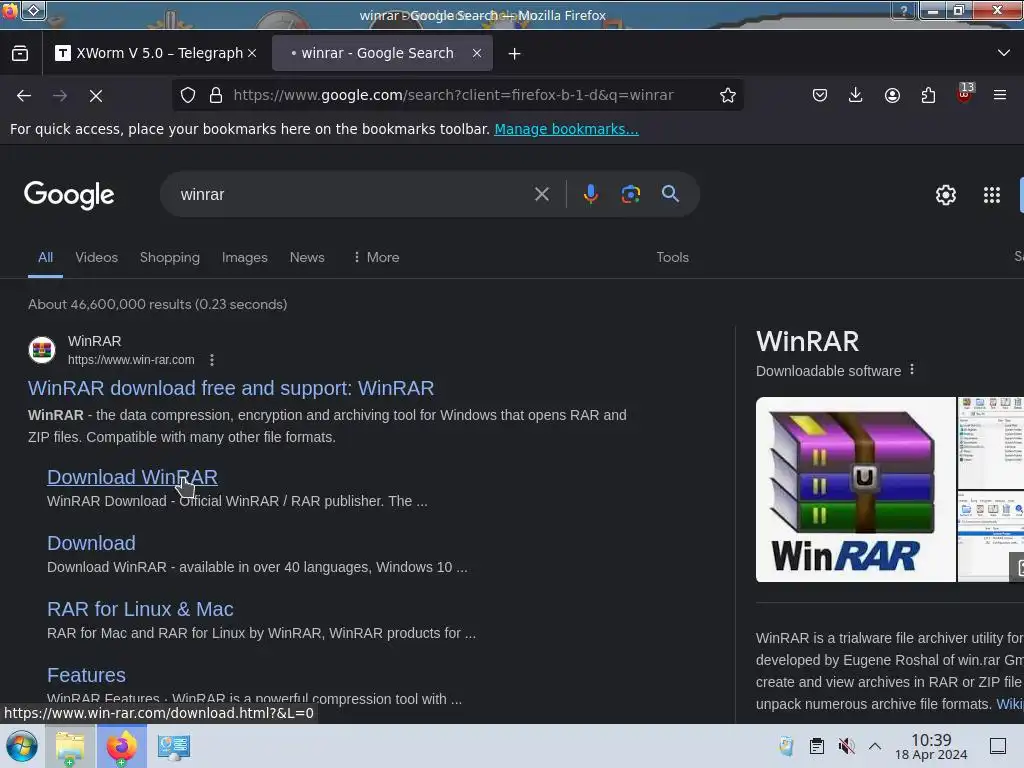This screenshot has height=768, width=1024.
Task: Open Wikipedia link in knowledge panel
Action: 1010,704
